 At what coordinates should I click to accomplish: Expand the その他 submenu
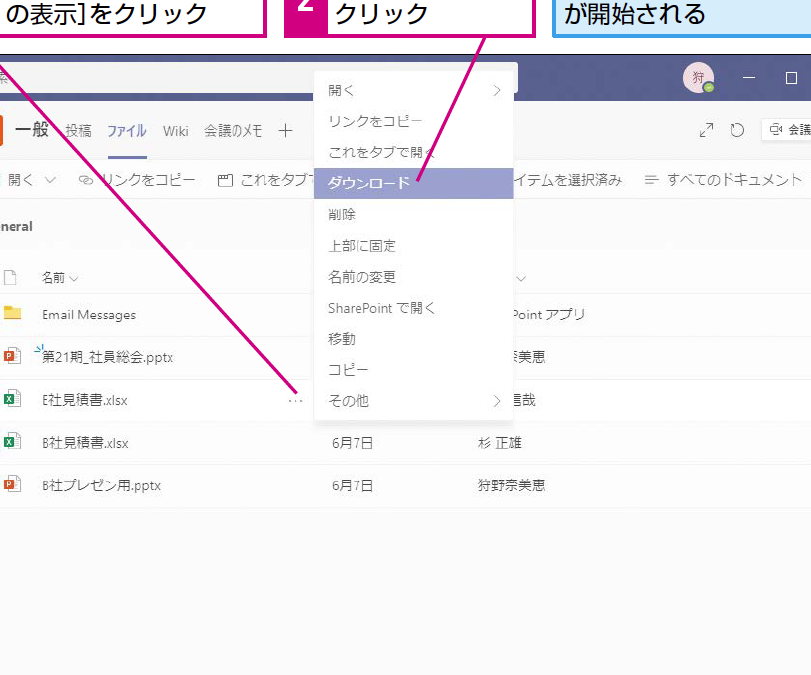[x=497, y=401]
